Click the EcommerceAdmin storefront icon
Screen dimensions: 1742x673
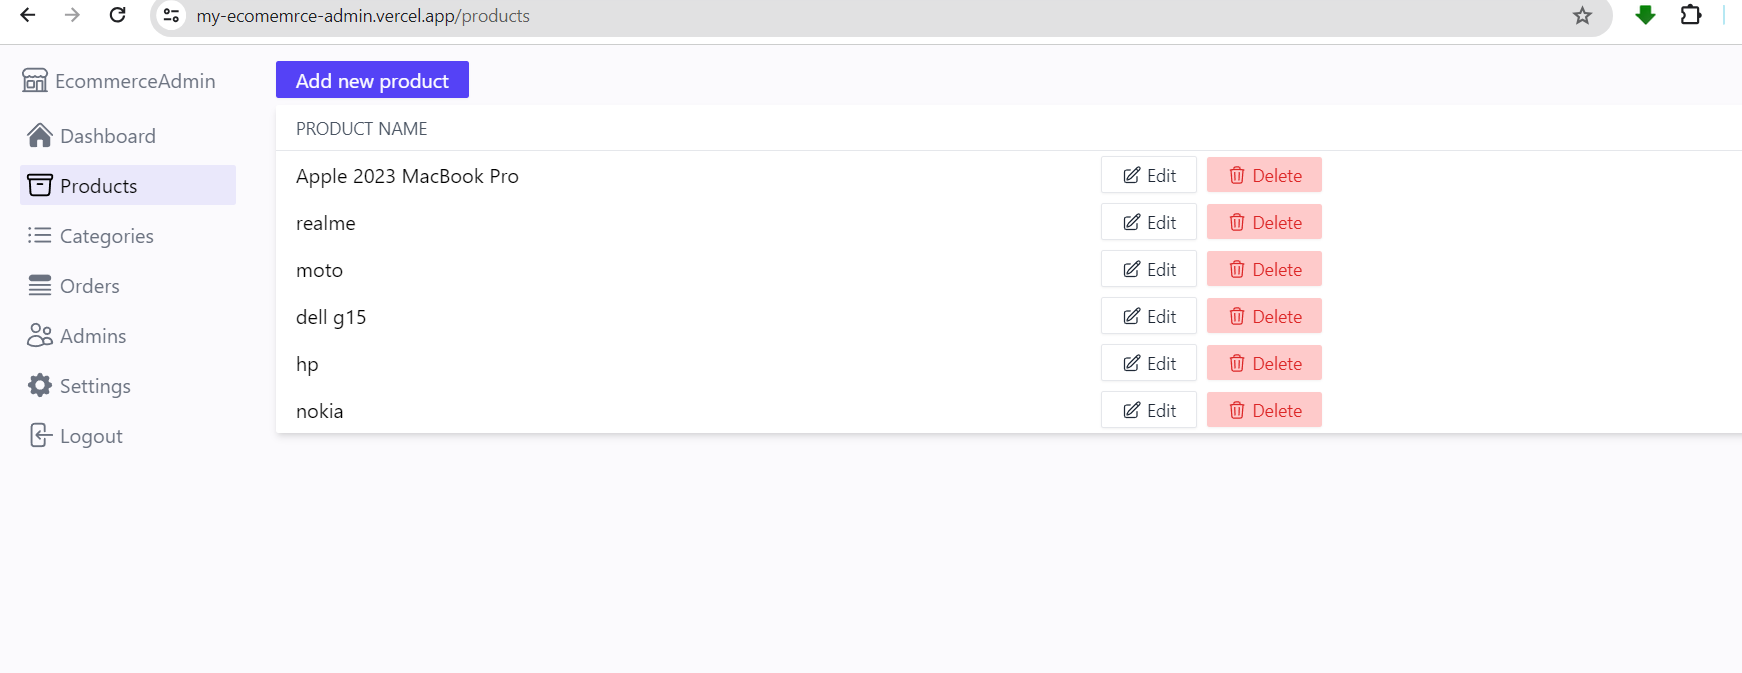tap(35, 80)
